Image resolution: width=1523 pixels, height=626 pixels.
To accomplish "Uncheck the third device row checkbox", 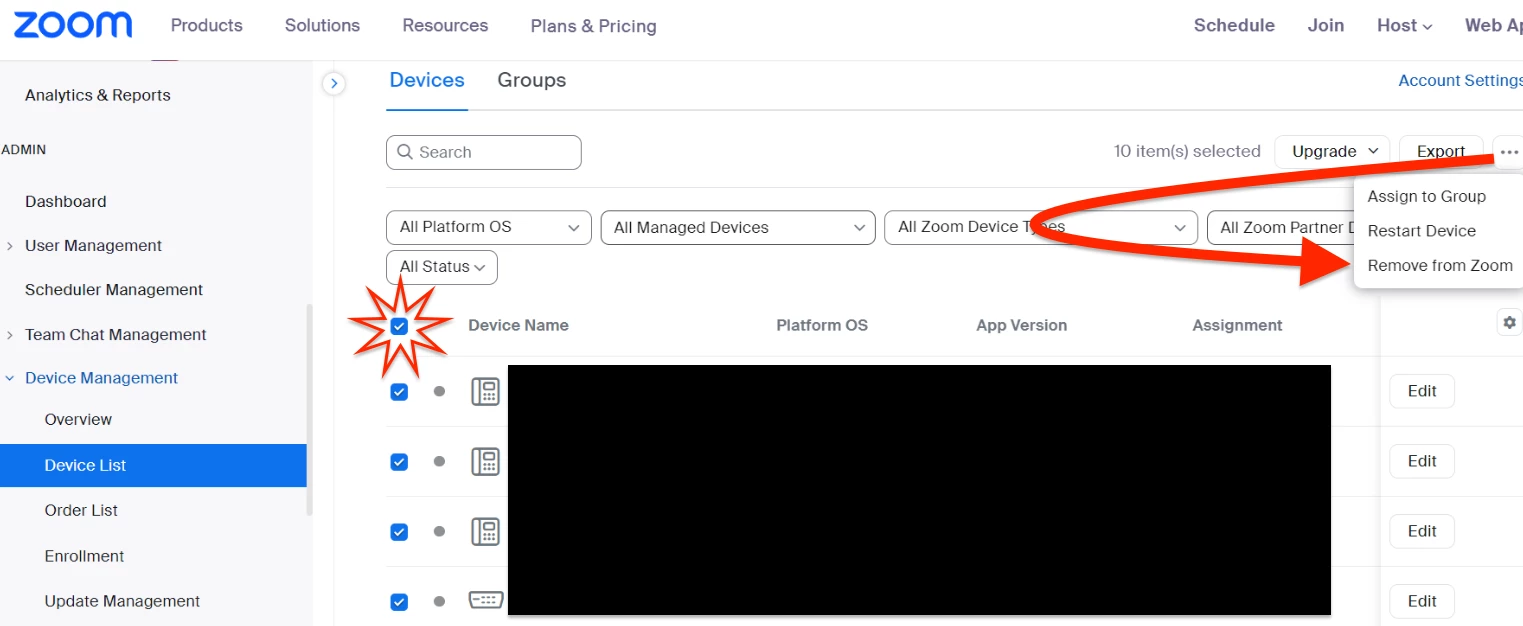I will pos(399,532).
